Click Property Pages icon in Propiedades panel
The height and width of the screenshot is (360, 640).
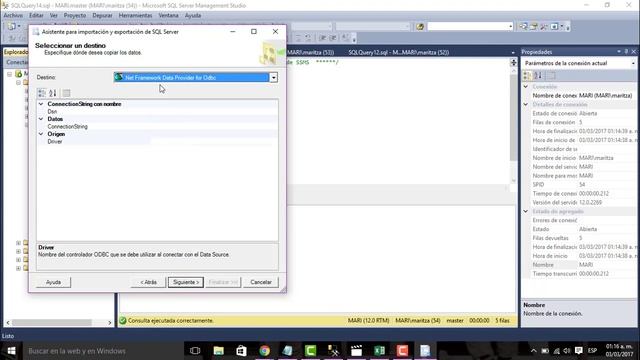tap(551, 76)
